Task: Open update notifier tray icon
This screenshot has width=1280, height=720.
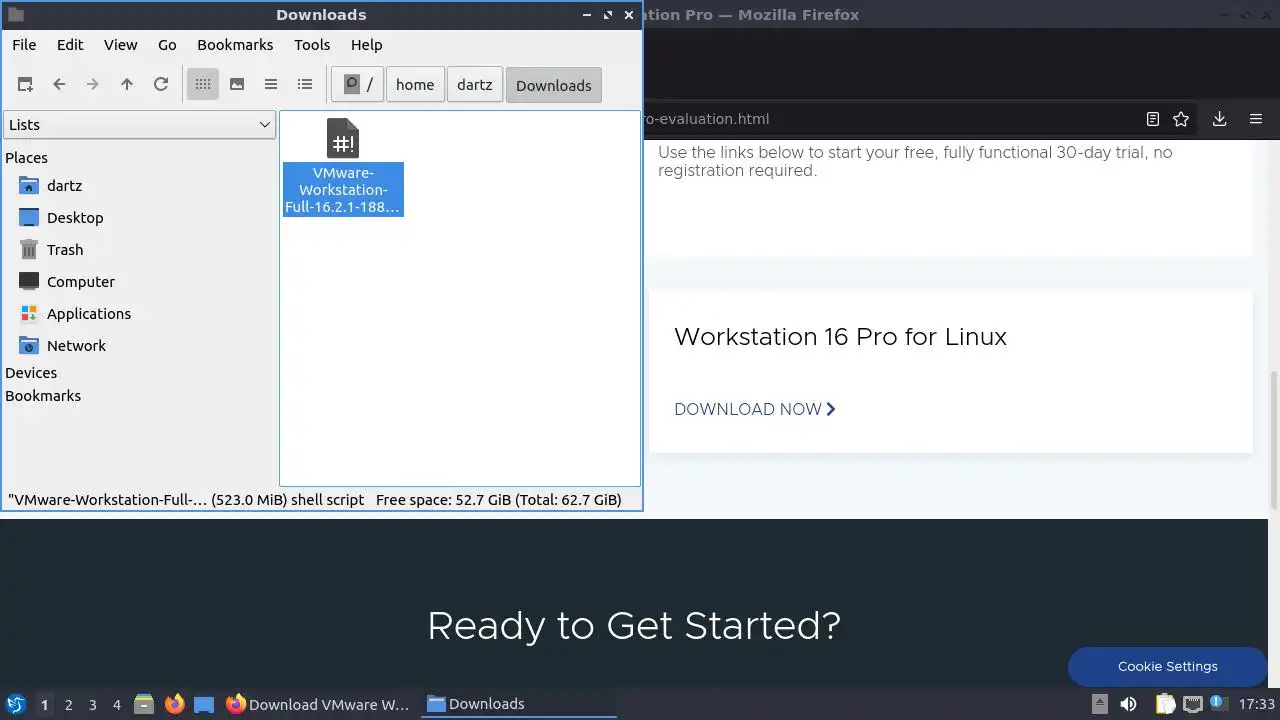Action: coord(1218,704)
